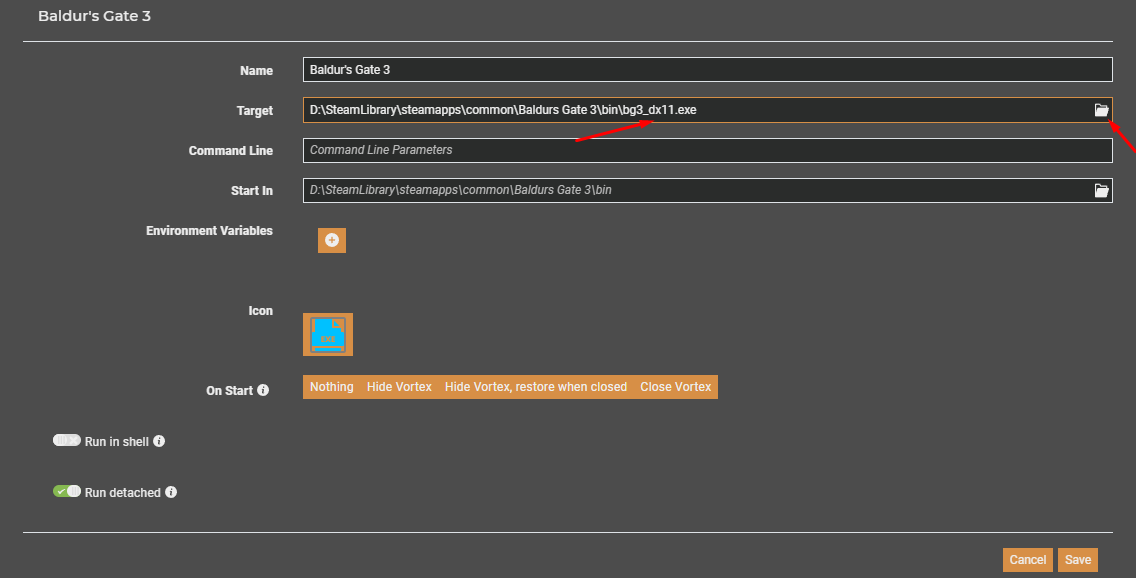Screen dimensions: 1136x578
Task: Click the Command Line Parameters field
Action: pos(708,150)
